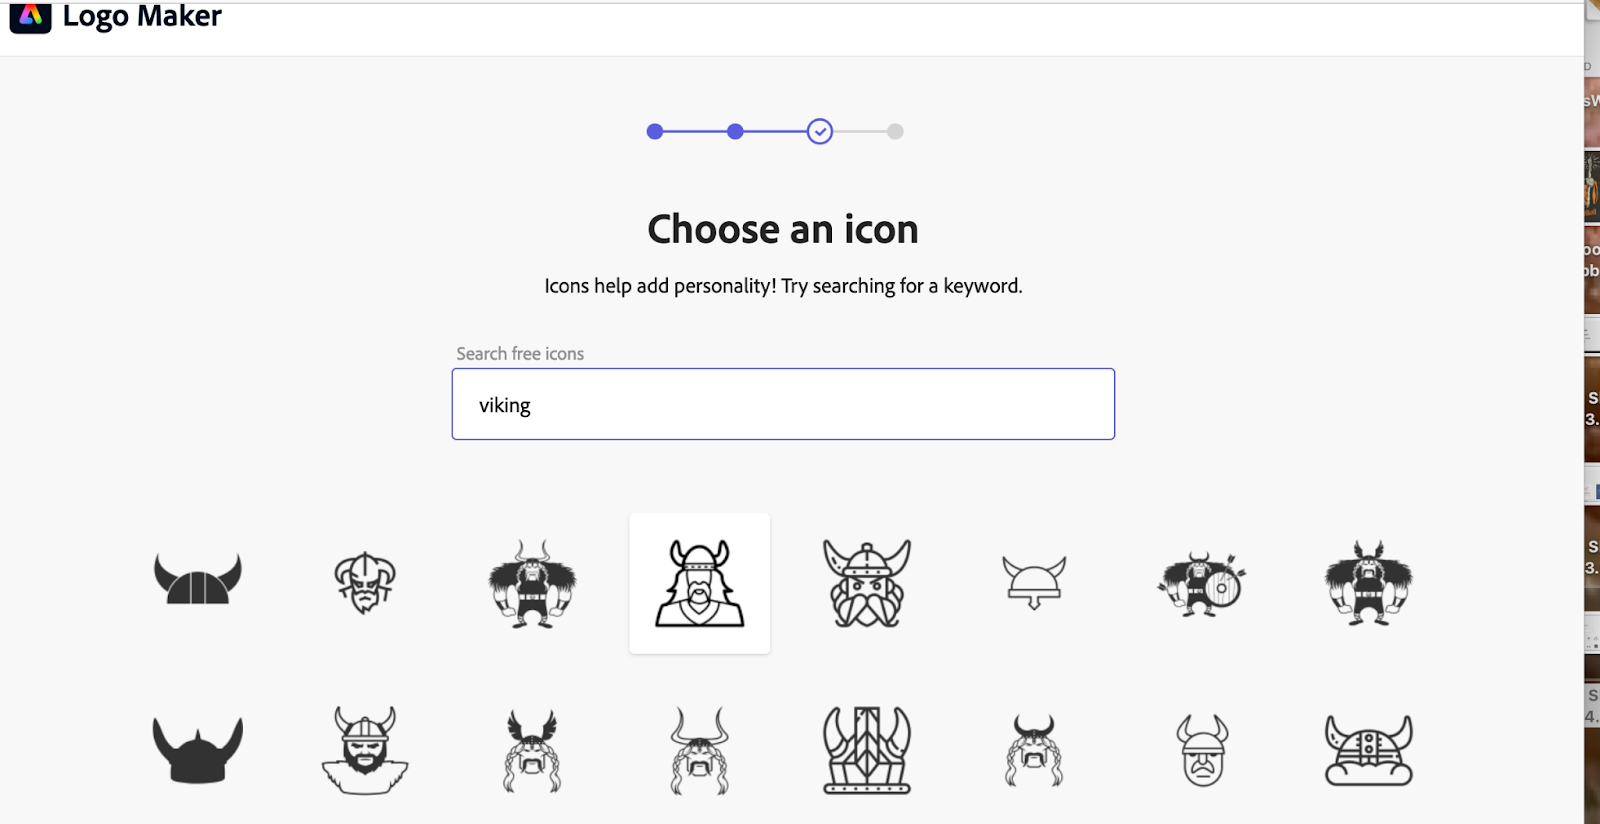Select the furry viking warrior holding axe icon
Viewport: 1600px width, 824px height.
click(x=531, y=583)
